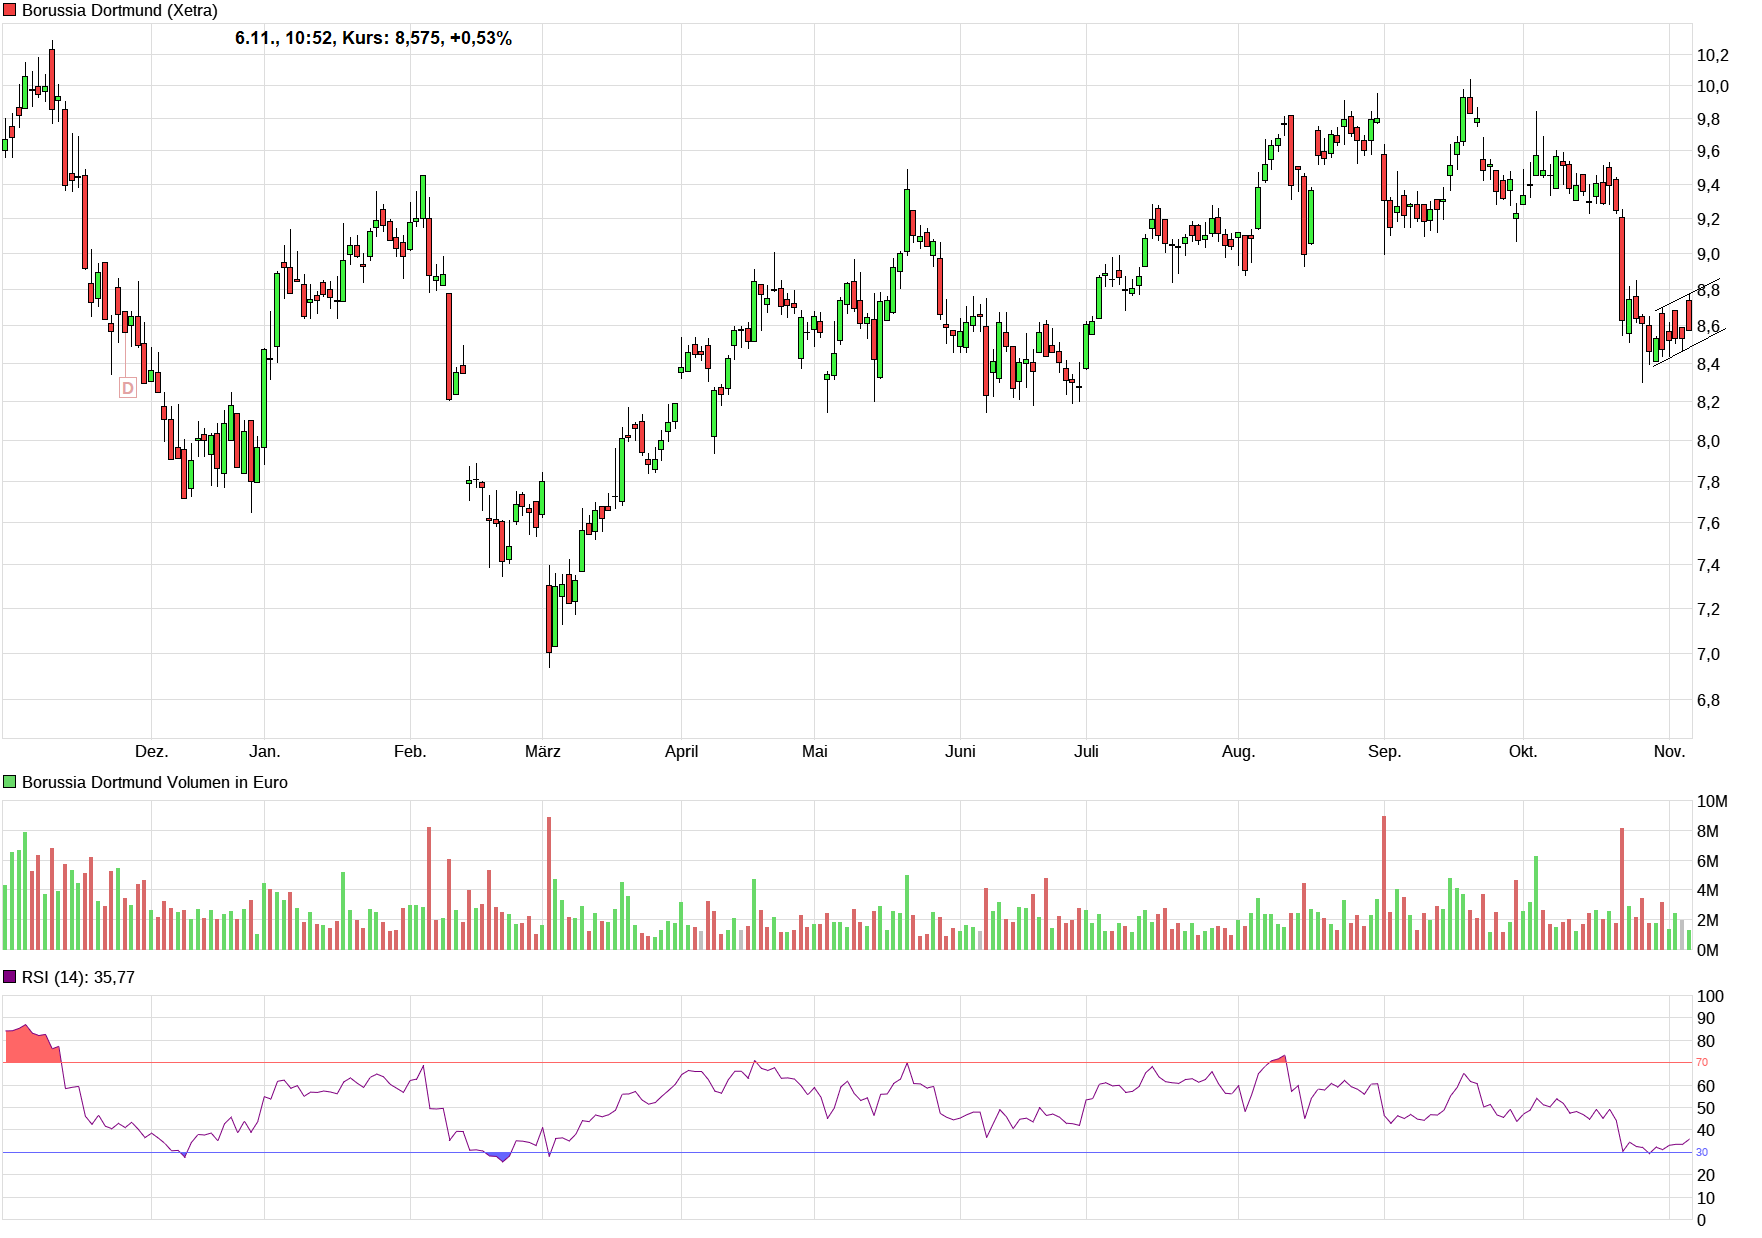Click the green Volumen legend square

[10, 782]
